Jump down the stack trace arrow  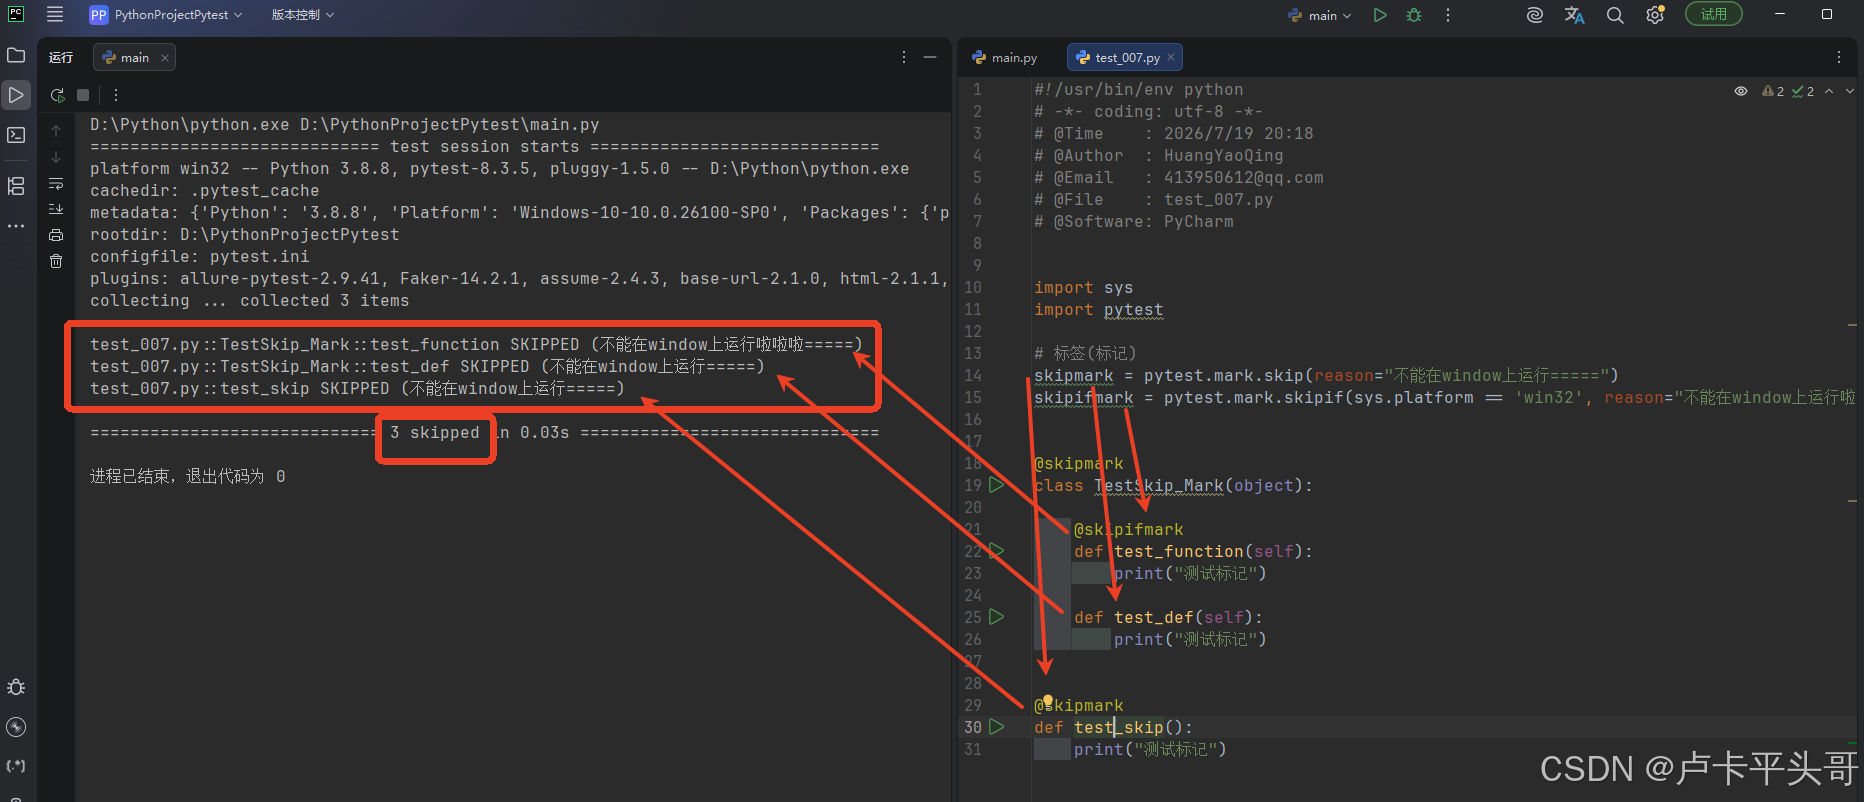coord(56,157)
